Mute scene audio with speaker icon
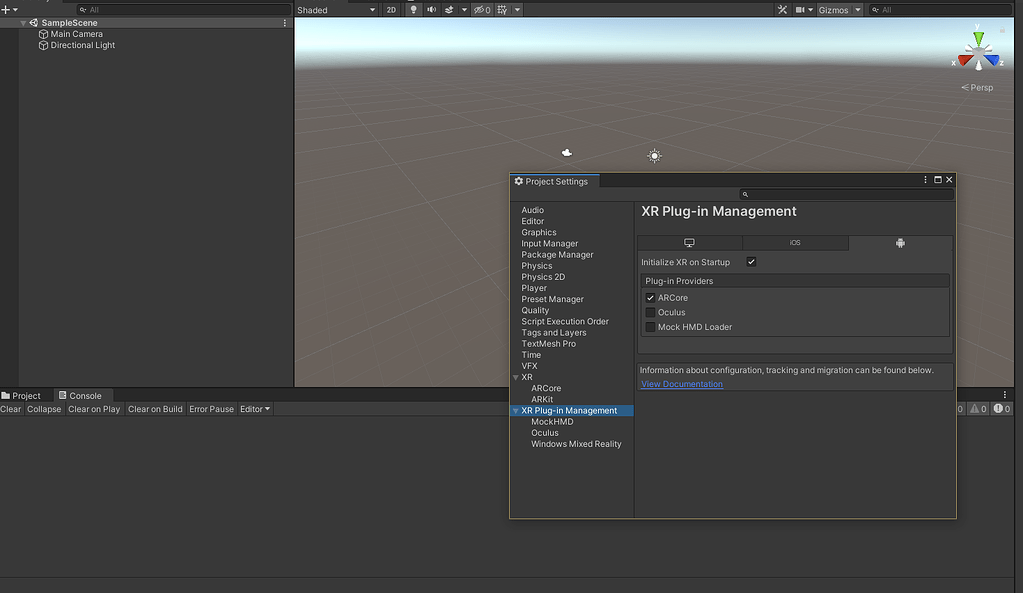The width and height of the screenshot is (1023, 593). 431,10
